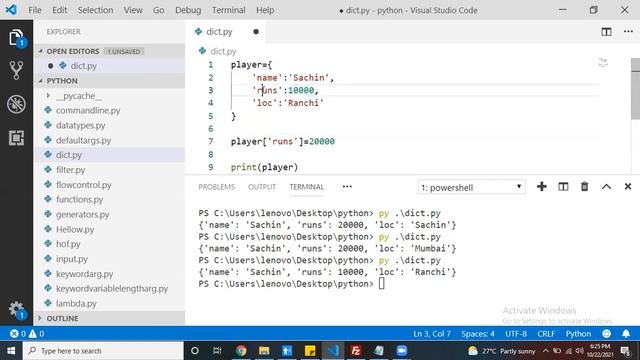Show hidden system tray icons
This screenshot has height=360, width=640.
(x=546, y=351)
